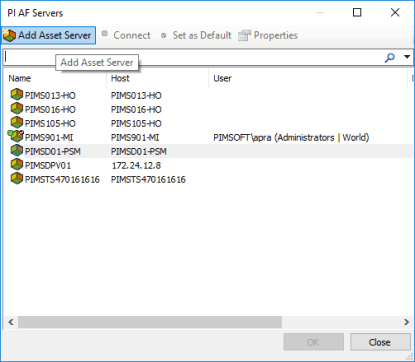Click the PIMSTS470161616 server icon
Viewport: 415px width, 362px height.
click(x=17, y=179)
